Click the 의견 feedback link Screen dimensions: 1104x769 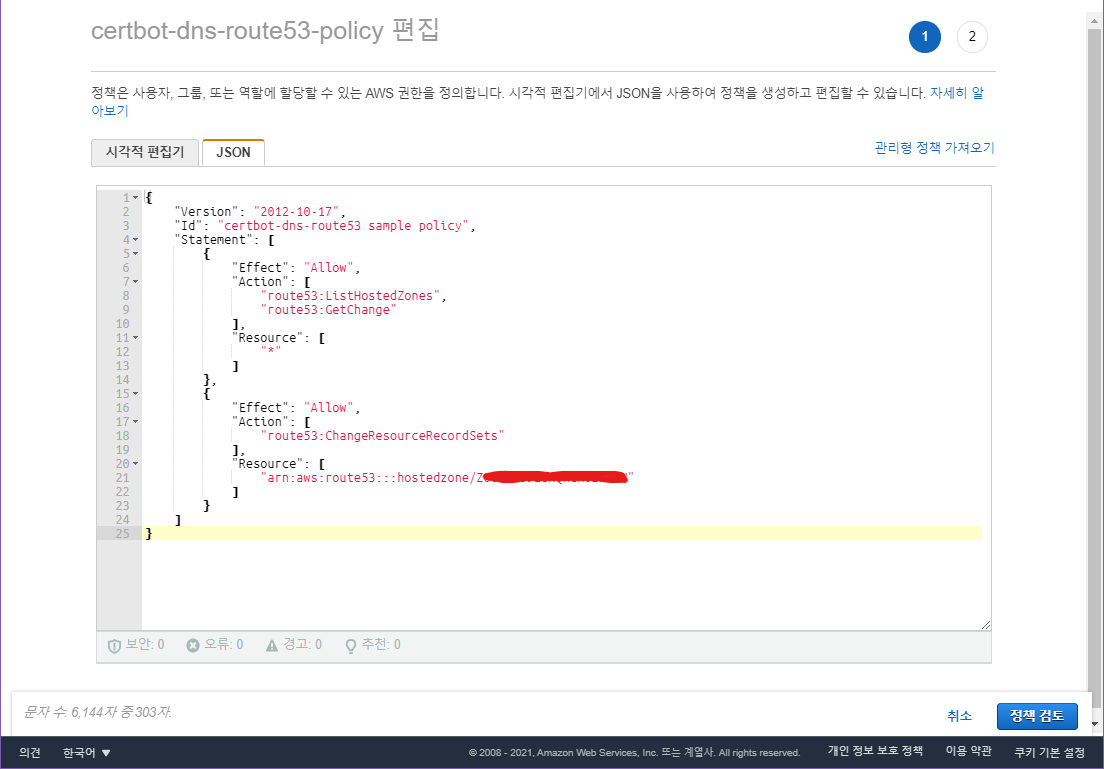click(30, 753)
